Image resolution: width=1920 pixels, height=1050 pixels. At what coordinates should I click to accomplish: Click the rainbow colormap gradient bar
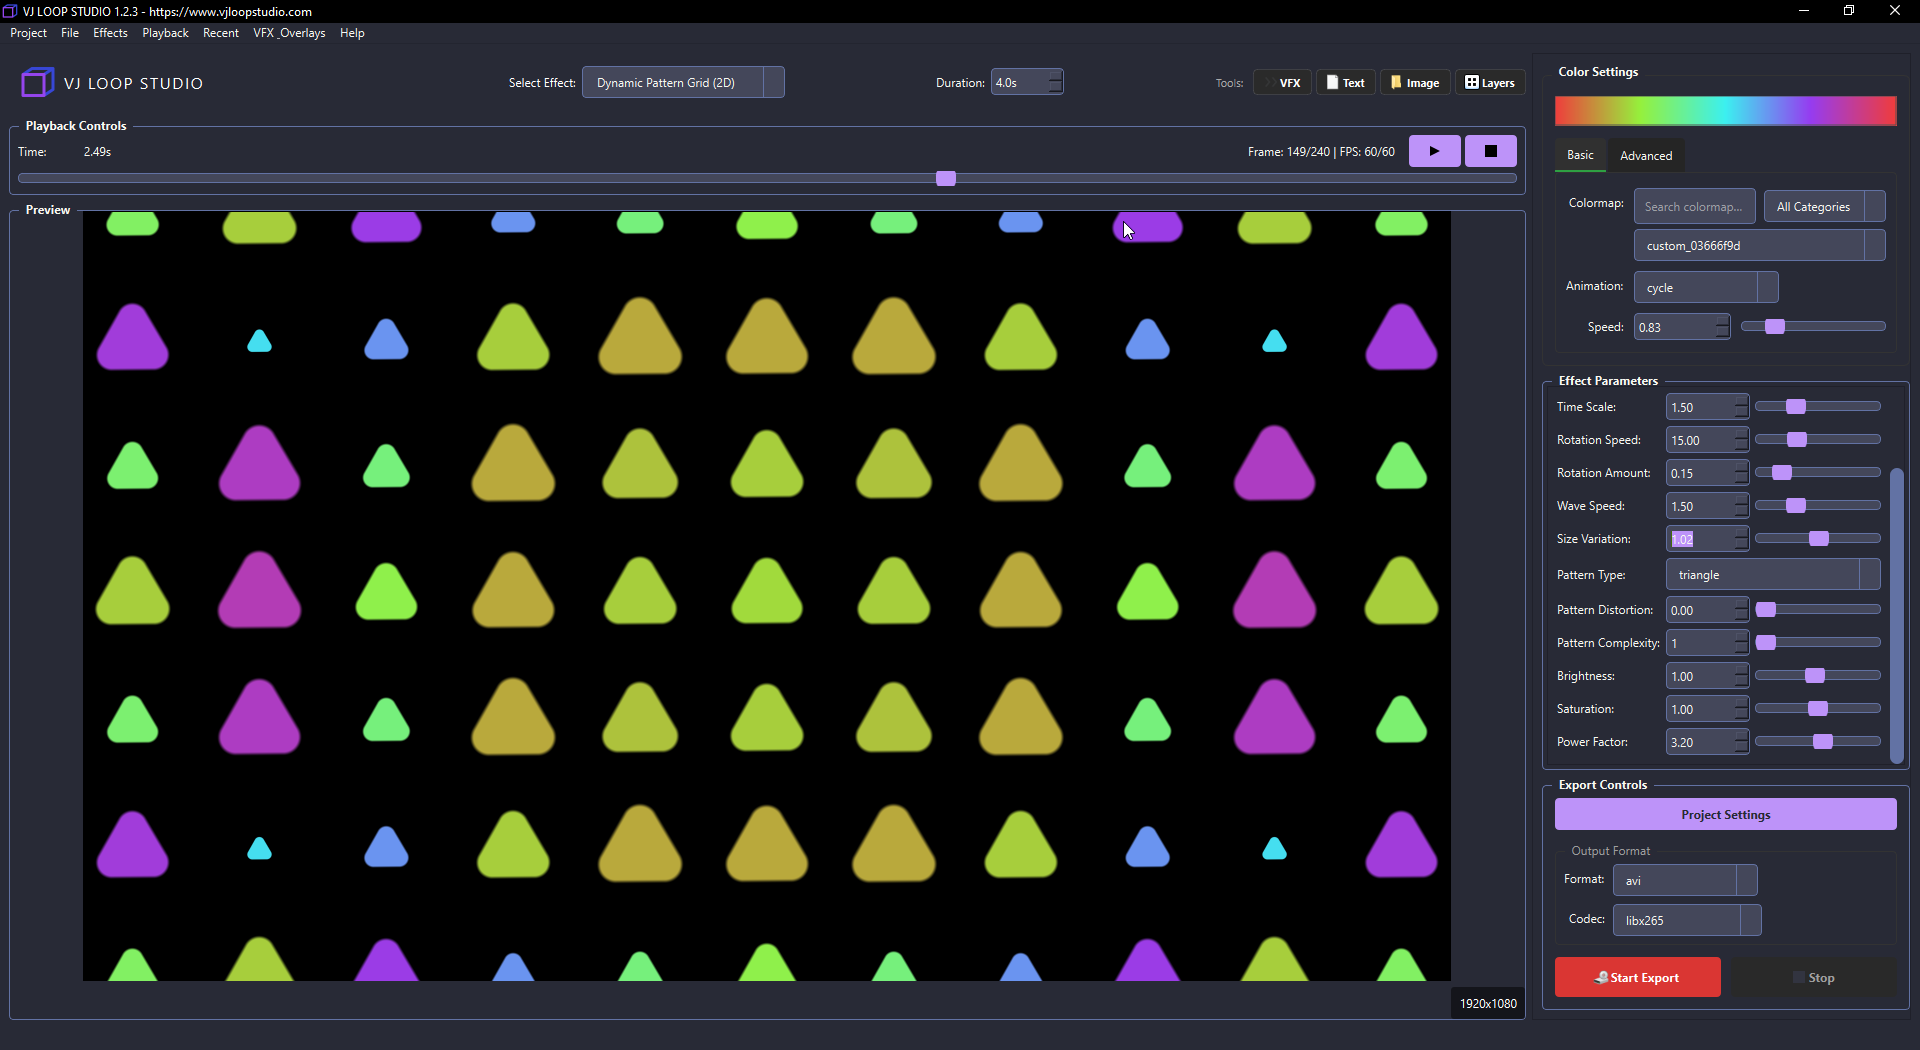[1725, 111]
